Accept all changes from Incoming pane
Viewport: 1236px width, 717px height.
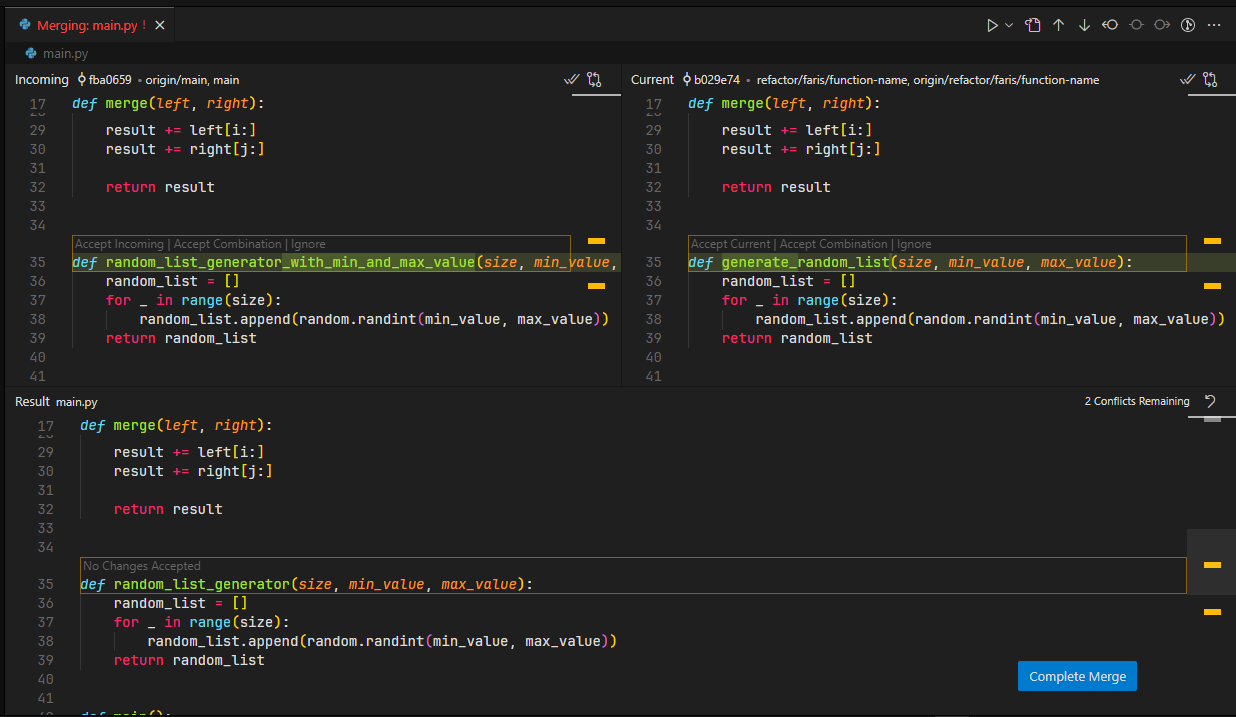[571, 79]
